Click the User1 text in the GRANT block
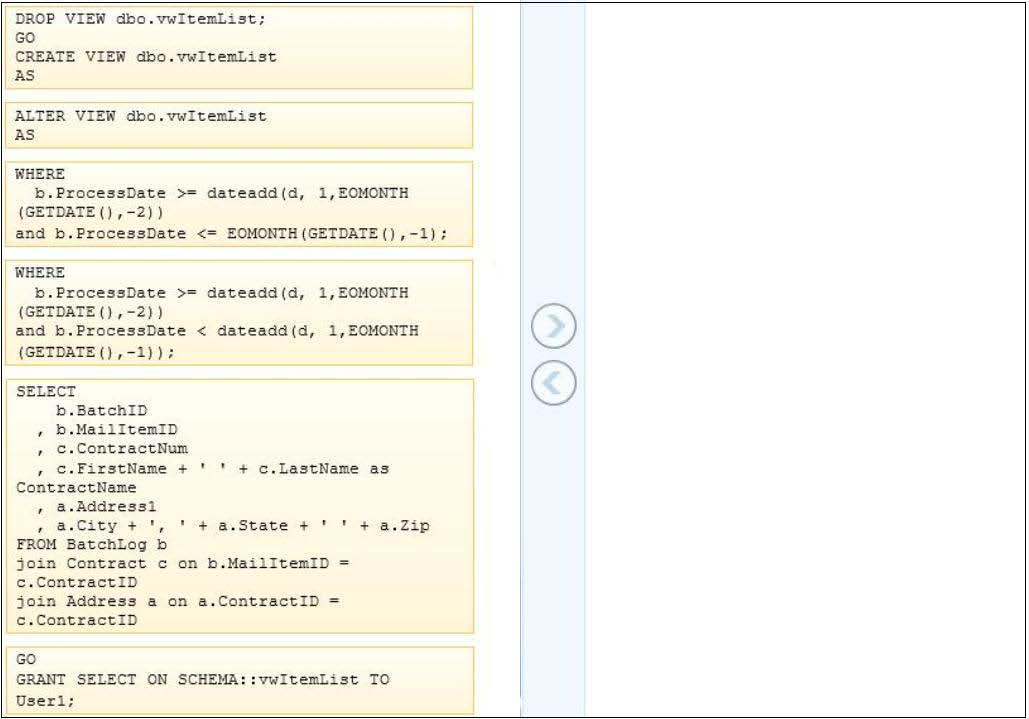The image size is (1029, 719). (35, 698)
